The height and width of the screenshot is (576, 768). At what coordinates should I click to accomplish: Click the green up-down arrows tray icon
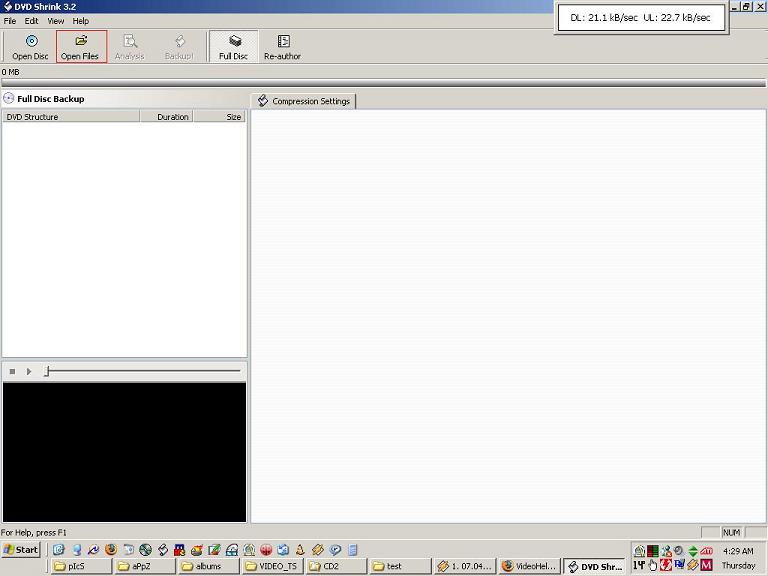point(693,551)
